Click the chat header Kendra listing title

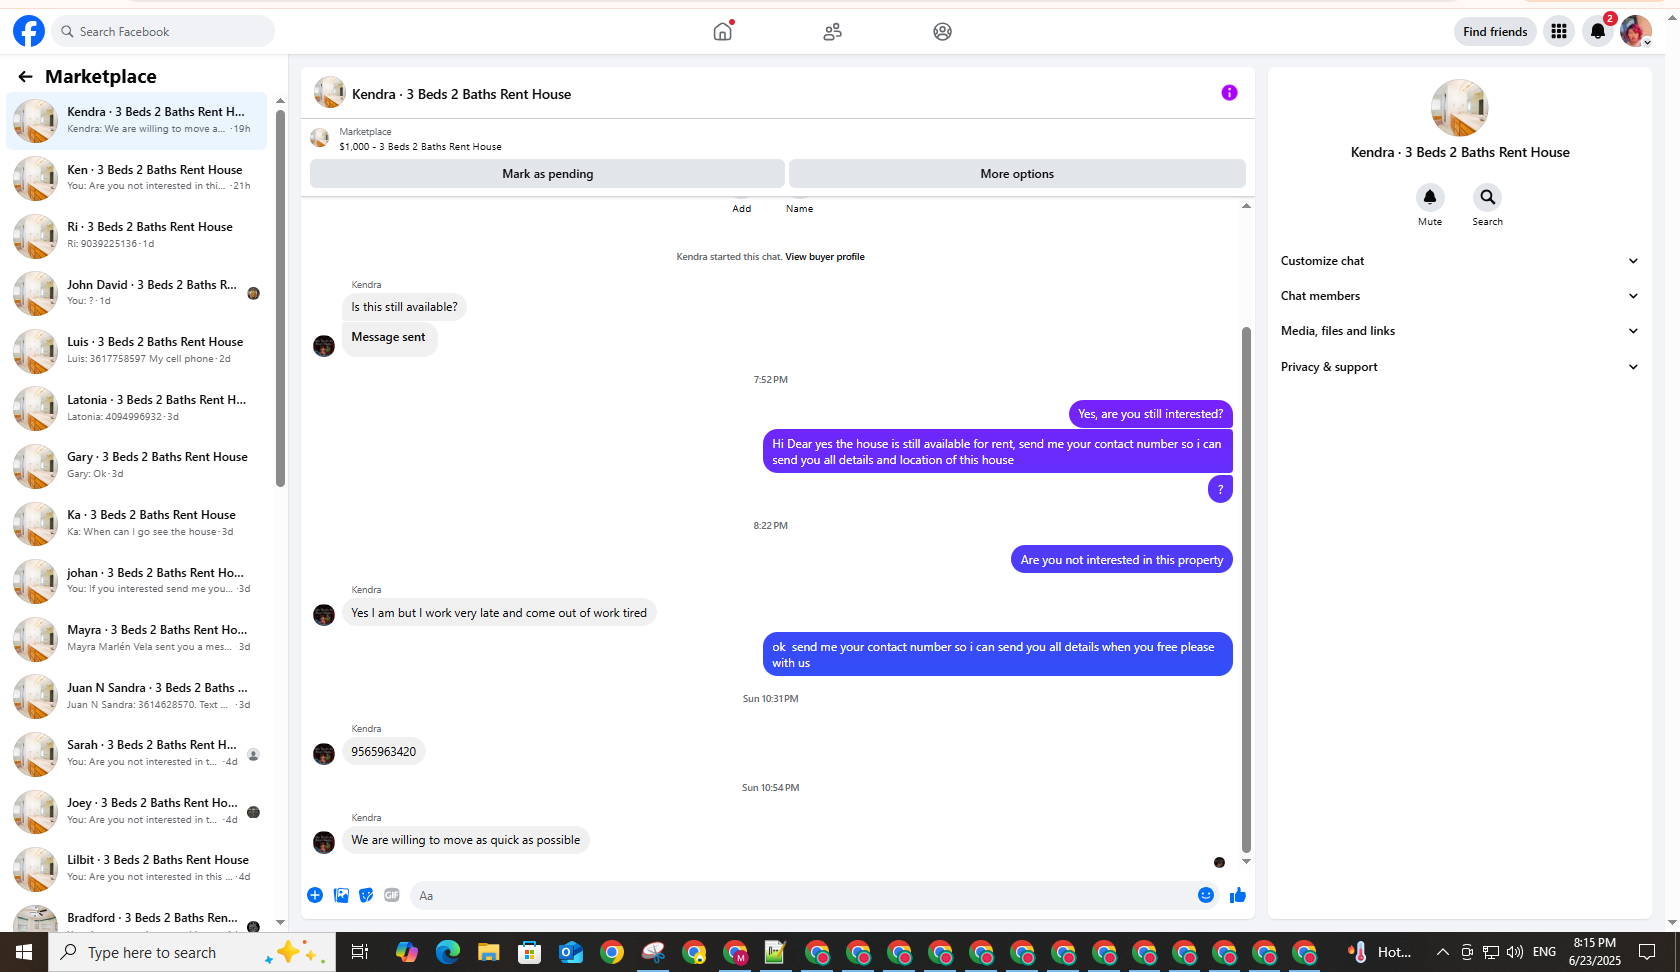(461, 94)
